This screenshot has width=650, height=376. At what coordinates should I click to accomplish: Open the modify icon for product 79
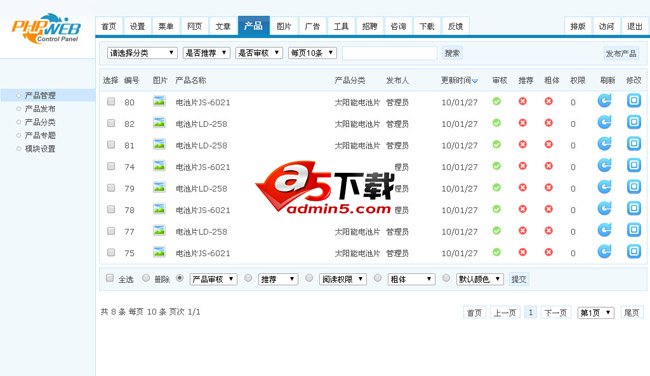634,187
